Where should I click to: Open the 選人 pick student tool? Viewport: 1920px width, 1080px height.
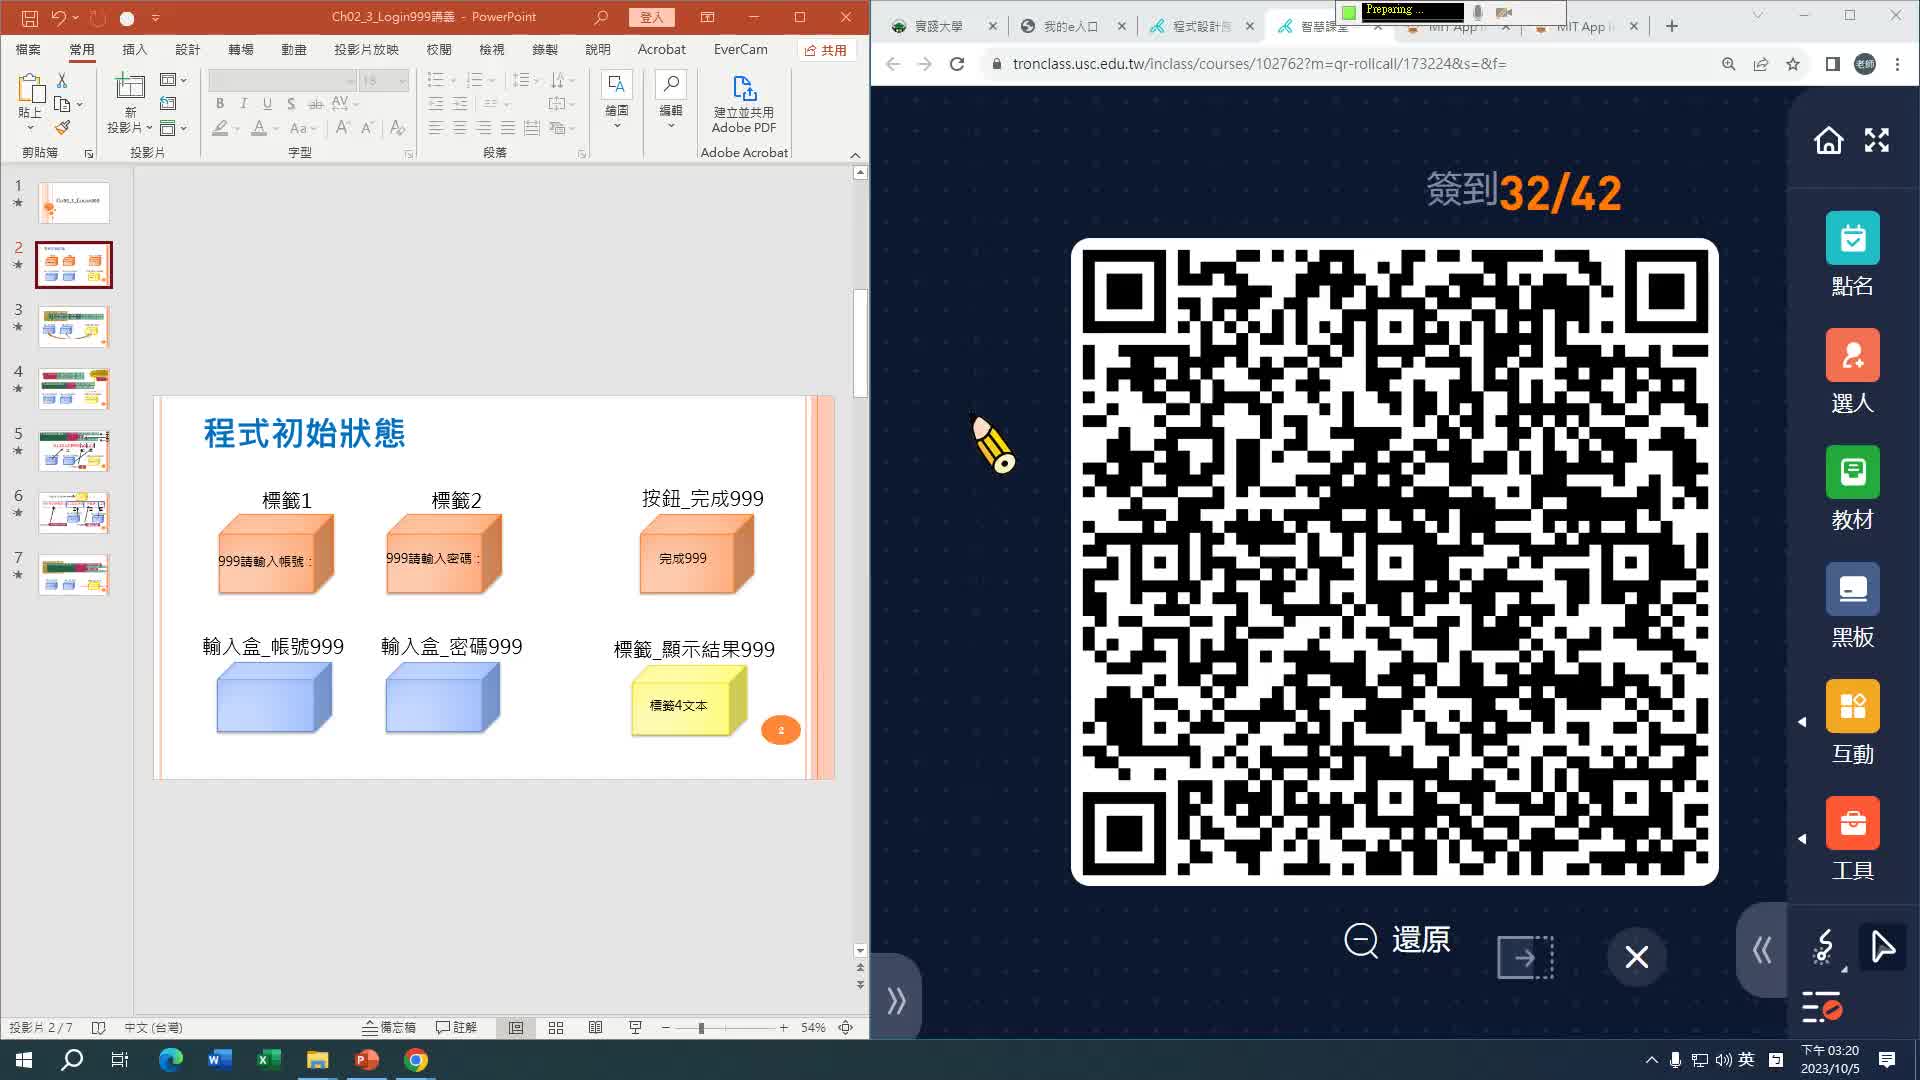point(1852,371)
